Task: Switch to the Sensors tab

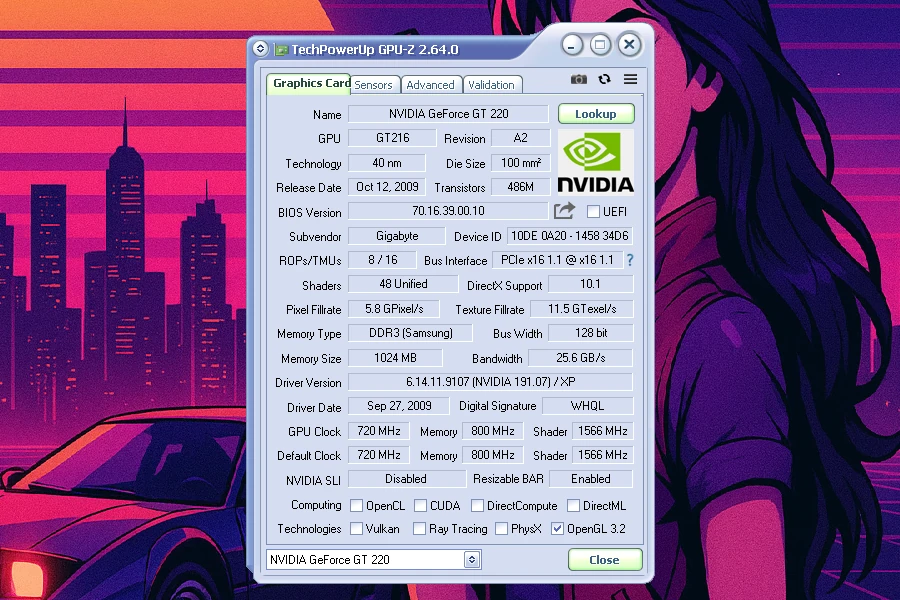Action: click(374, 85)
